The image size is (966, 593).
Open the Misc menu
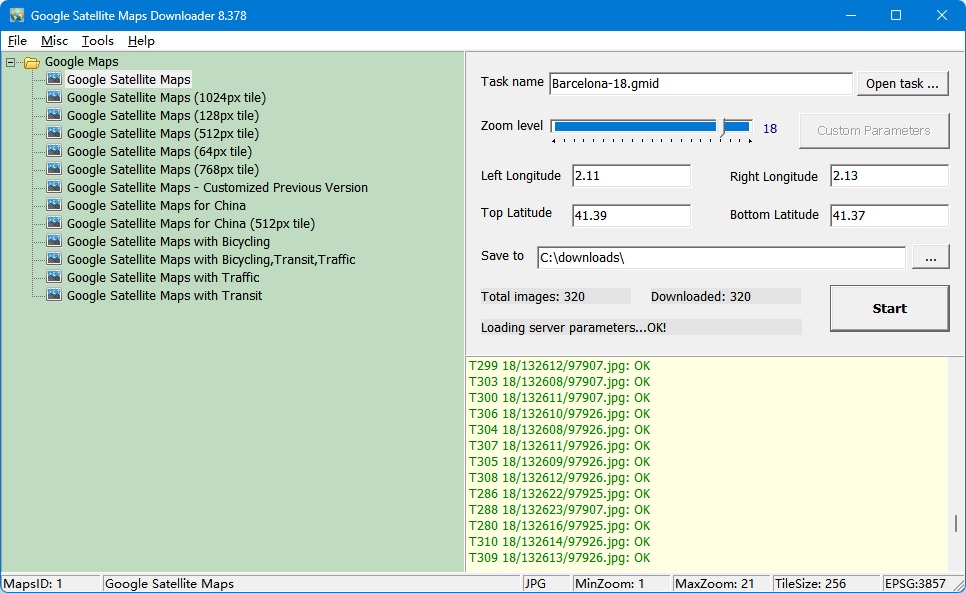[54, 41]
